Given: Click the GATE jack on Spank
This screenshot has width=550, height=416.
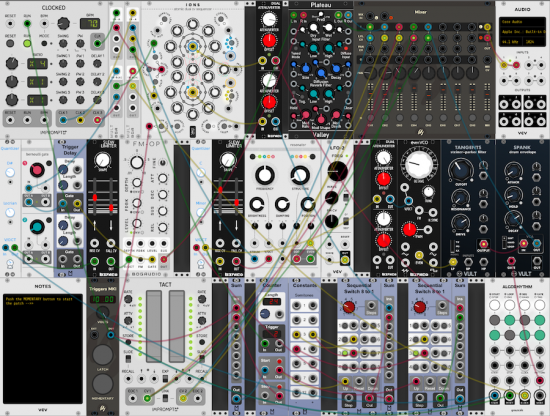Looking at the screenshot, I should click(511, 261).
